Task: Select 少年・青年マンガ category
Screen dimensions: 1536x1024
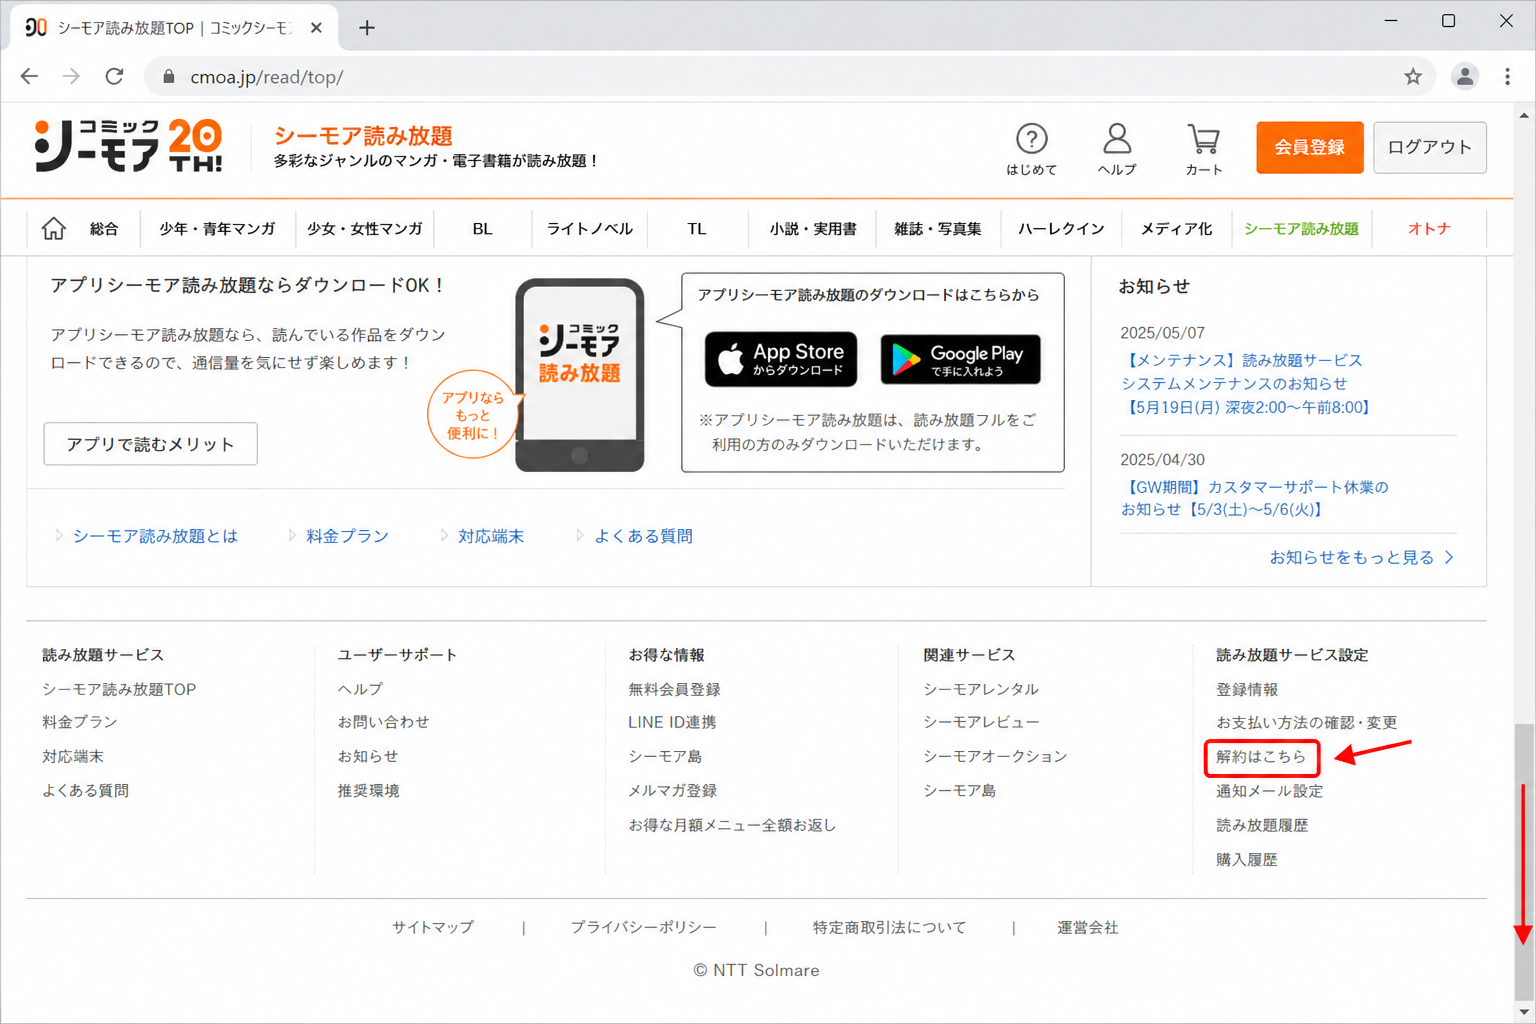Action: [x=217, y=229]
